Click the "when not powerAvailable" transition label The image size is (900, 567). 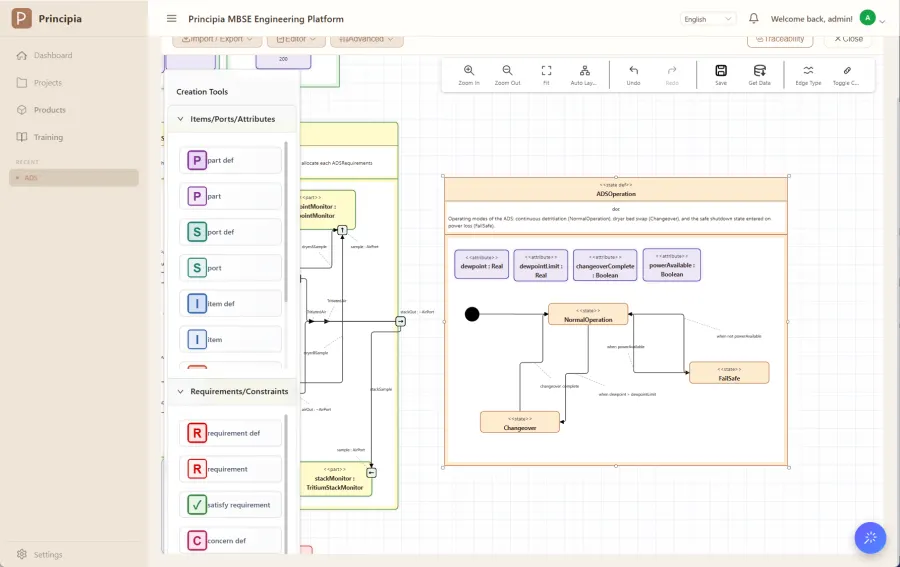739,336
